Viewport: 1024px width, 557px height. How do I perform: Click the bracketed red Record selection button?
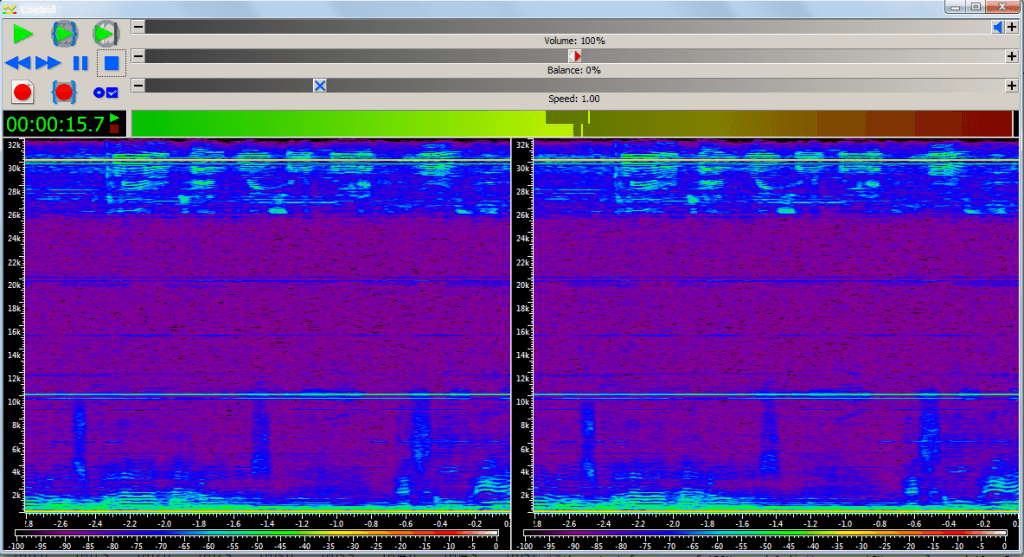point(63,93)
